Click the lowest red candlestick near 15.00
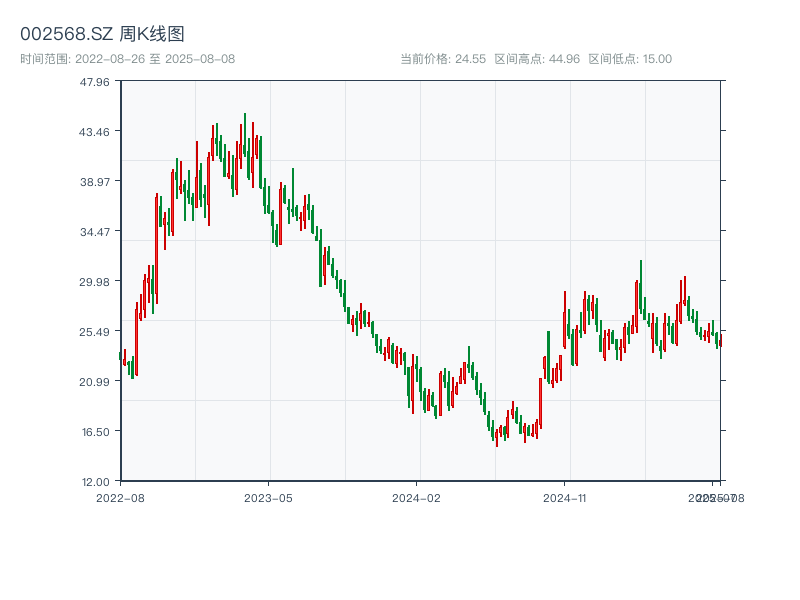The image size is (800, 600). click(x=496, y=438)
